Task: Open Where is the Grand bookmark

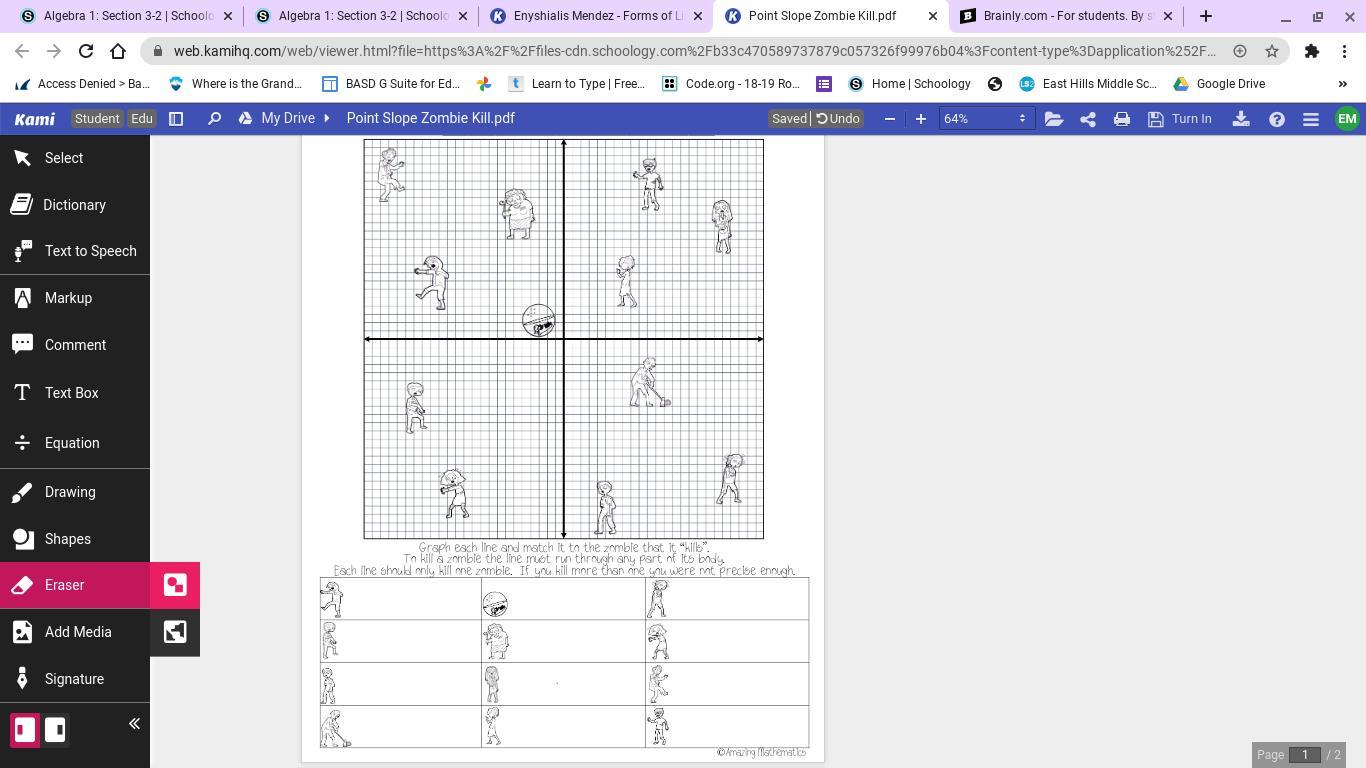Action: click(x=235, y=84)
